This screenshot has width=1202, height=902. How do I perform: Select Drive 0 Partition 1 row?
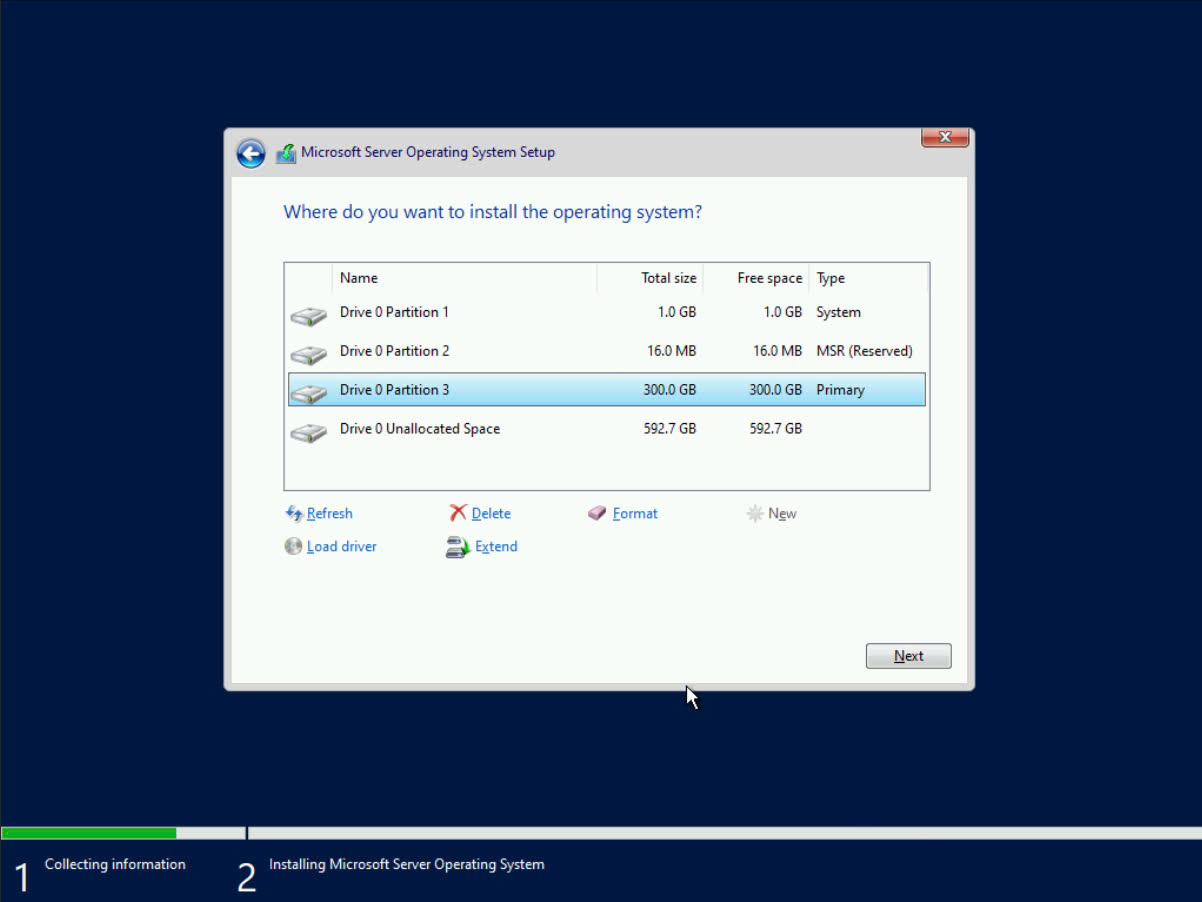[607, 312]
